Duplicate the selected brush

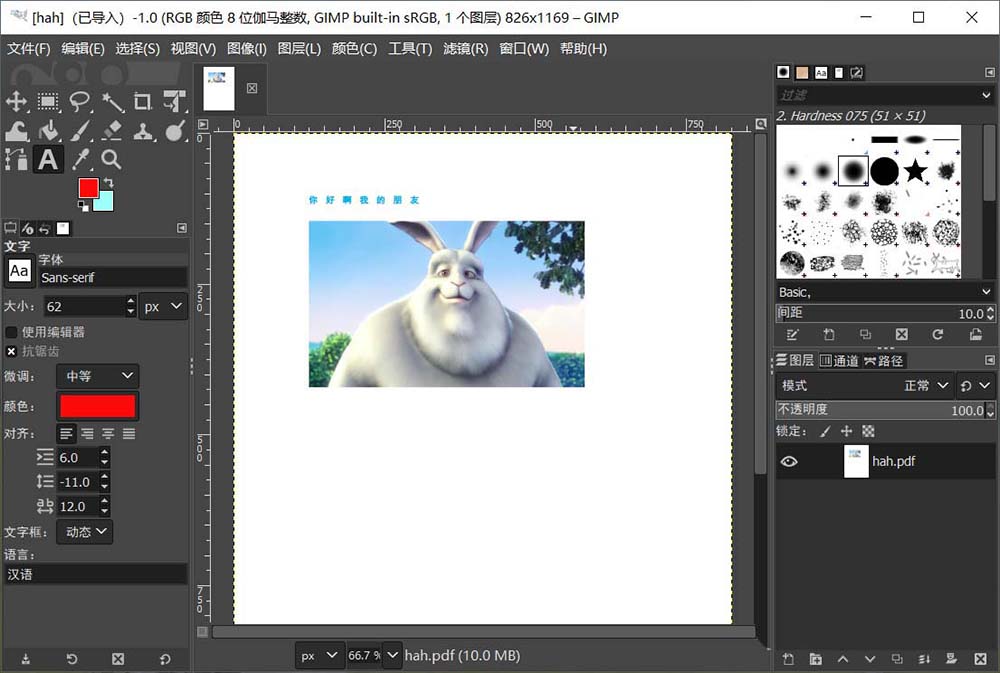point(865,334)
